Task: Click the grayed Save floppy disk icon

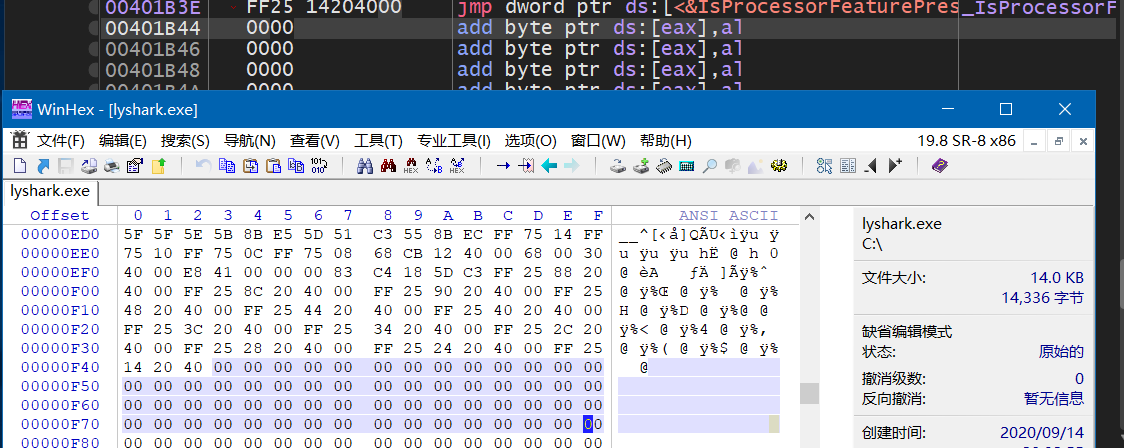Action: [x=66, y=166]
